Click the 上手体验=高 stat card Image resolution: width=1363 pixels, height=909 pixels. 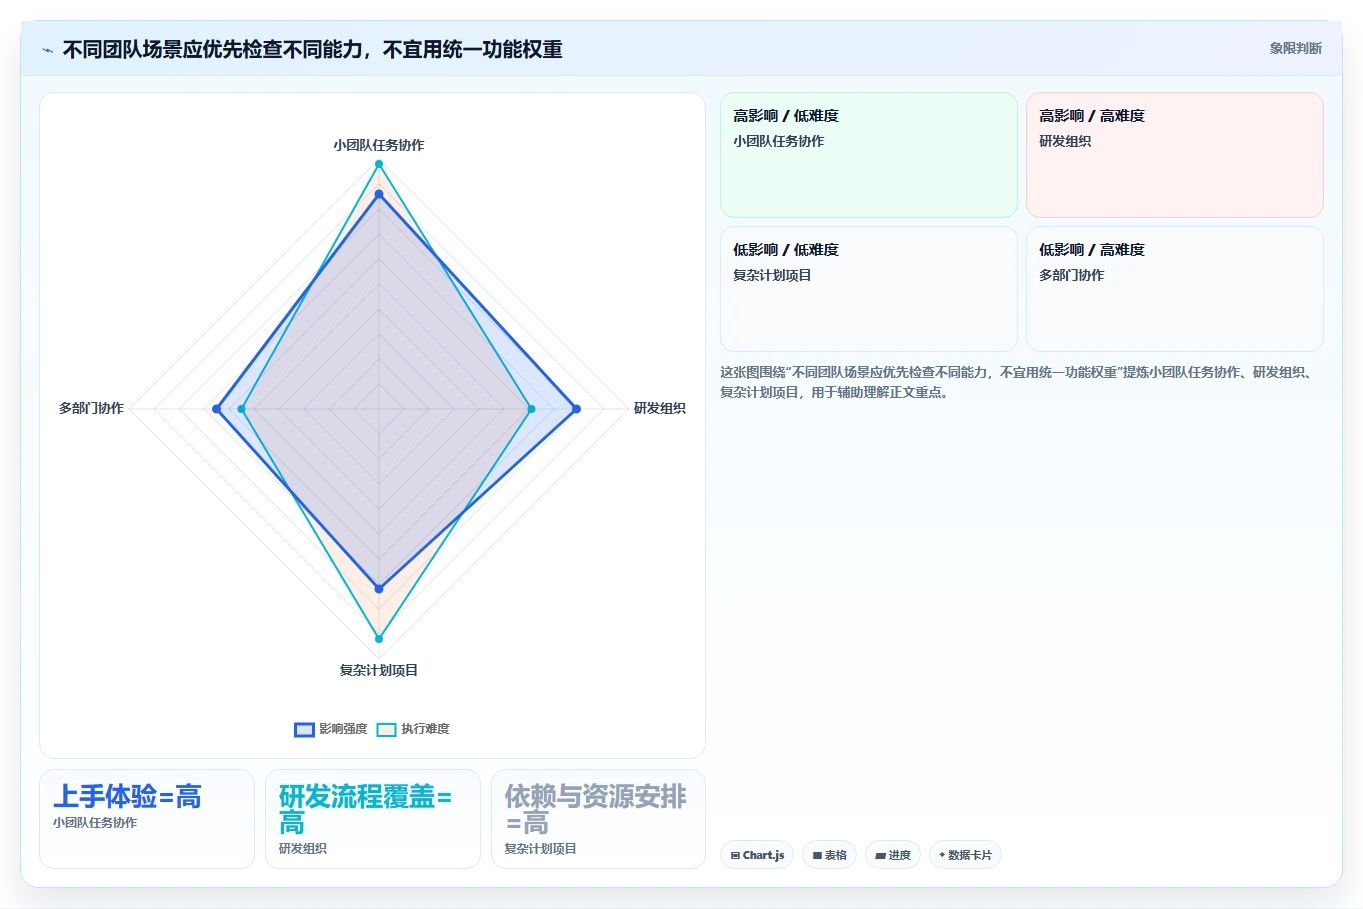147,819
